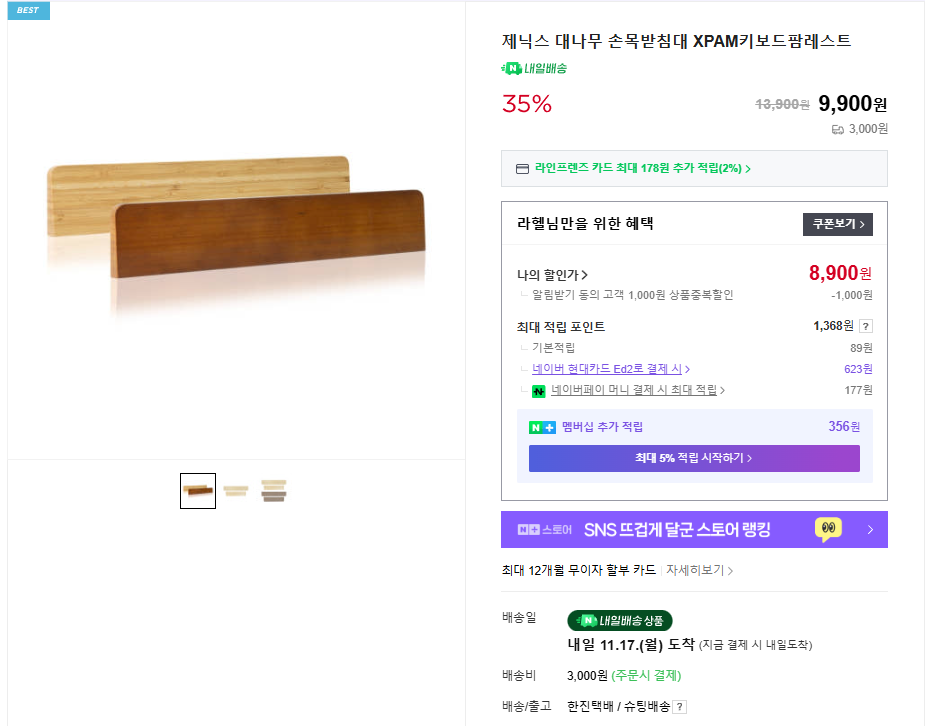Click the 쿠폰보기 button

click(838, 224)
